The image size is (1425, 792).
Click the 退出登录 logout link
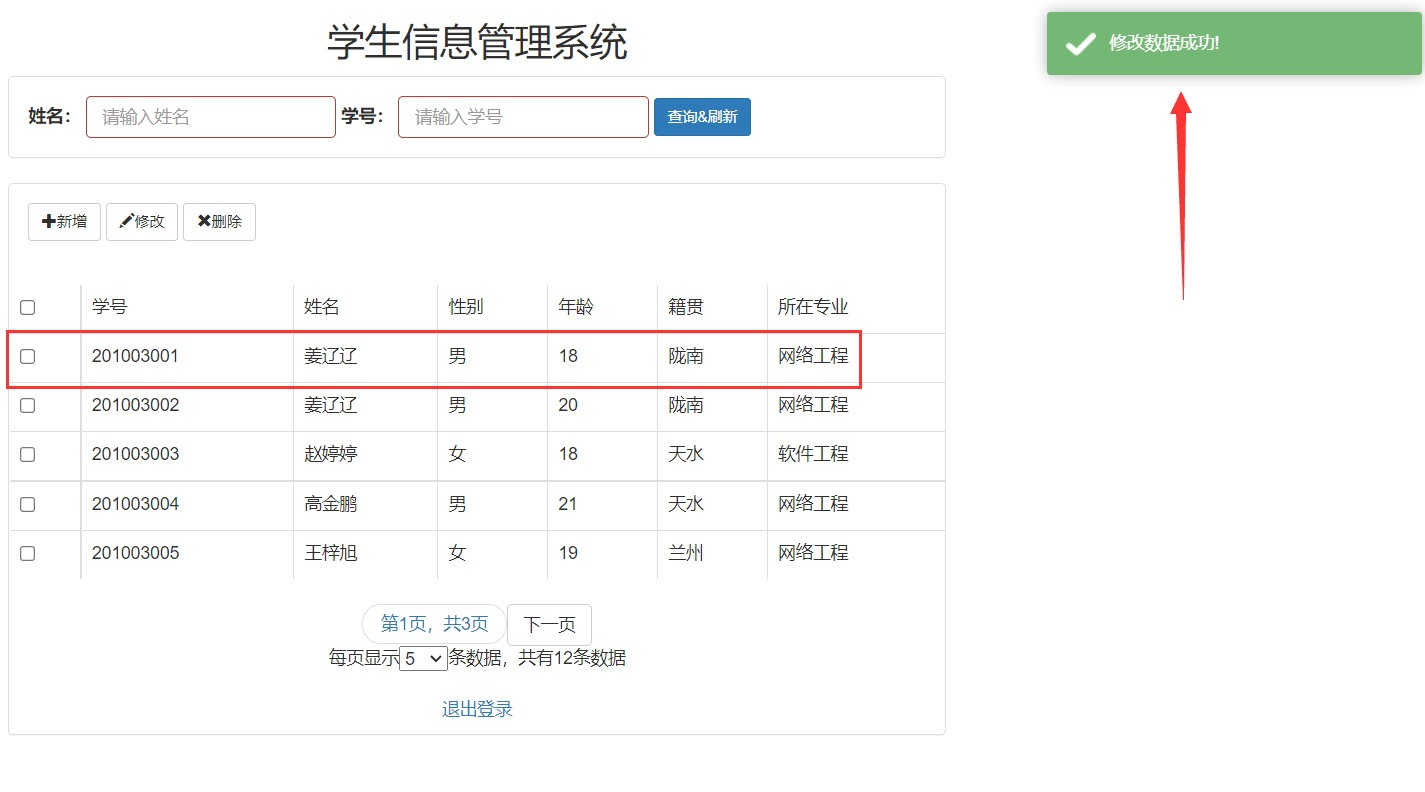(477, 709)
